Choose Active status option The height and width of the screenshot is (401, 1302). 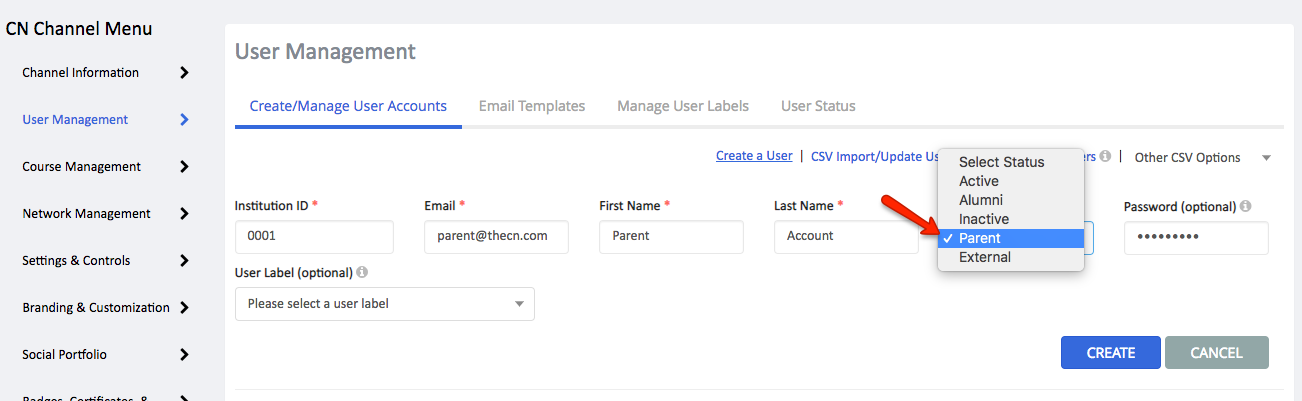tap(1010, 181)
